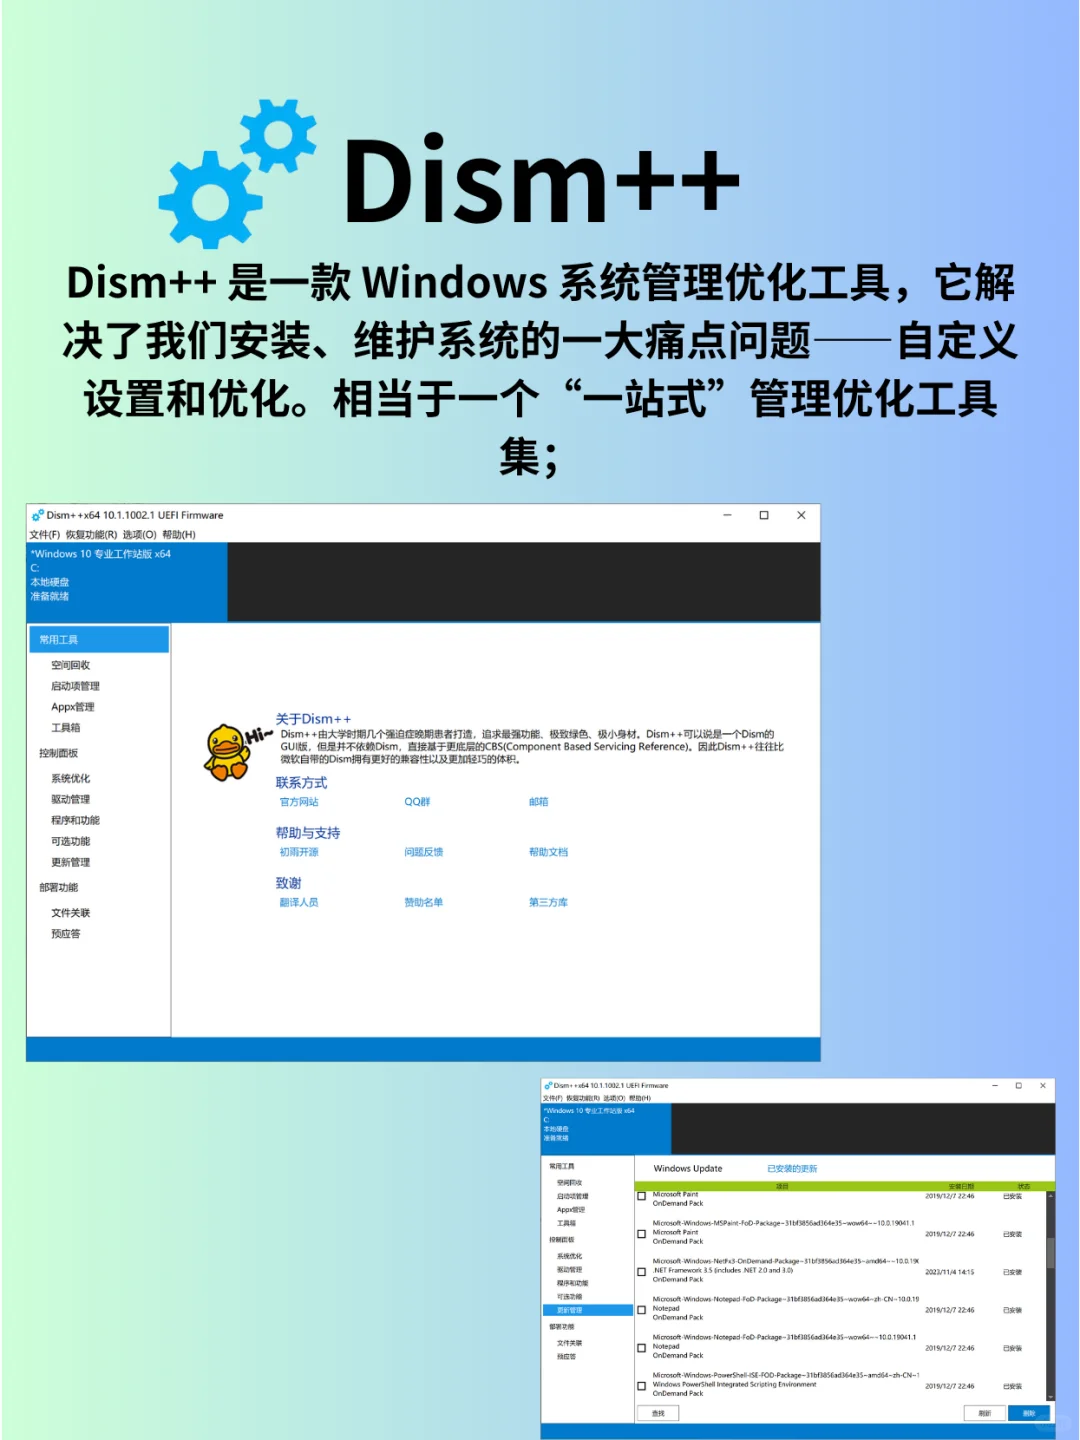
Task: Click the down arrow of update list scrollbar
Action: [x=1051, y=1396]
